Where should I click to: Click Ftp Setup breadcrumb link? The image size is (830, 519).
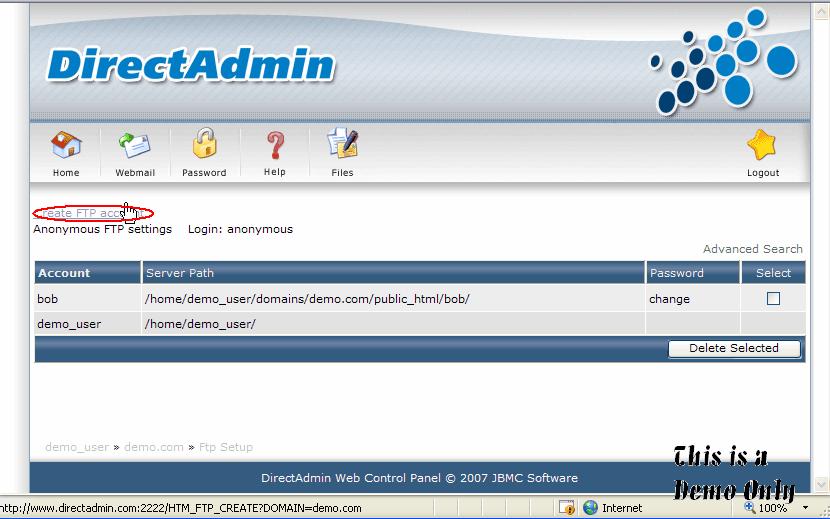[x=225, y=447]
